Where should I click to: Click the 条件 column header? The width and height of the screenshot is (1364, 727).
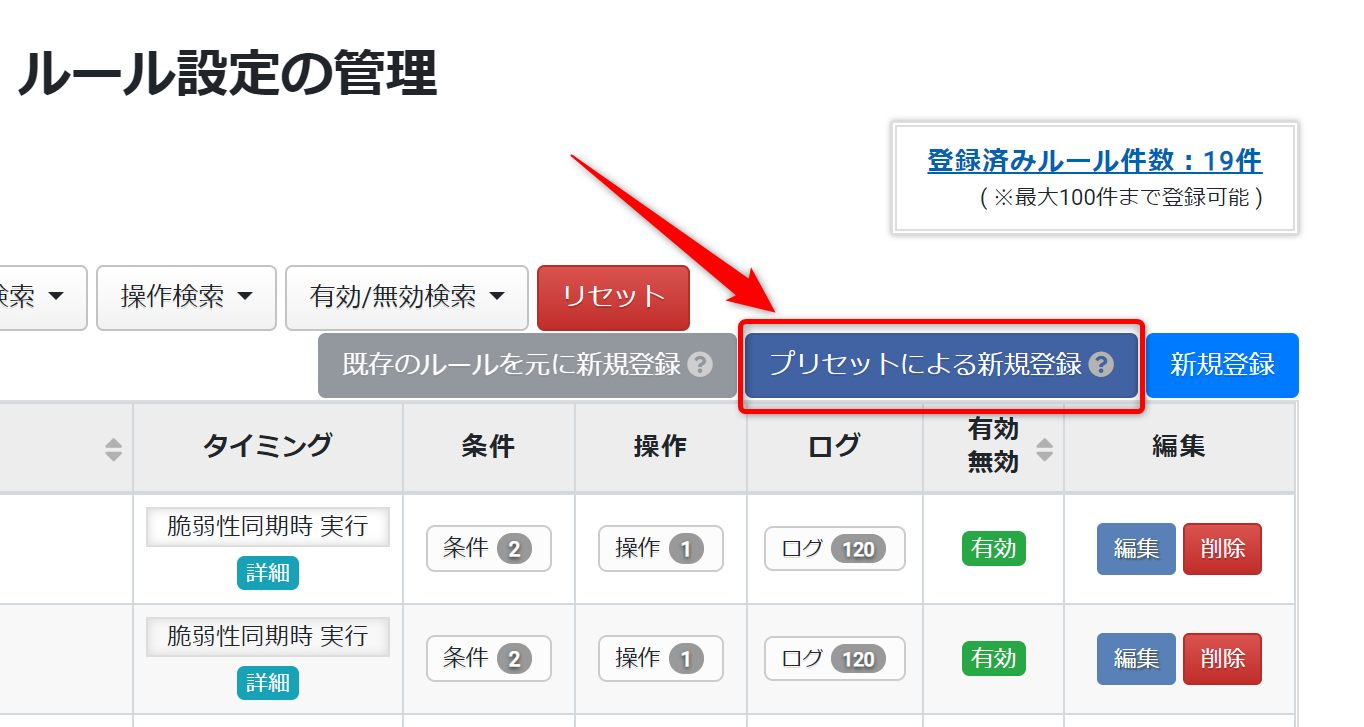pyautogui.click(x=489, y=447)
